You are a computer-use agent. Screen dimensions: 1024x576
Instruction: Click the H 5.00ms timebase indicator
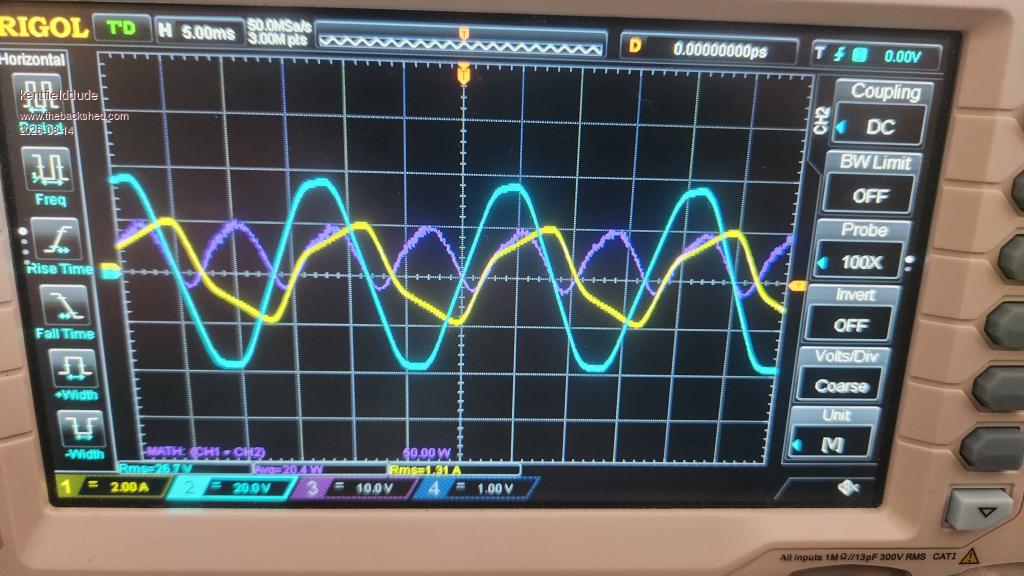click(198, 31)
